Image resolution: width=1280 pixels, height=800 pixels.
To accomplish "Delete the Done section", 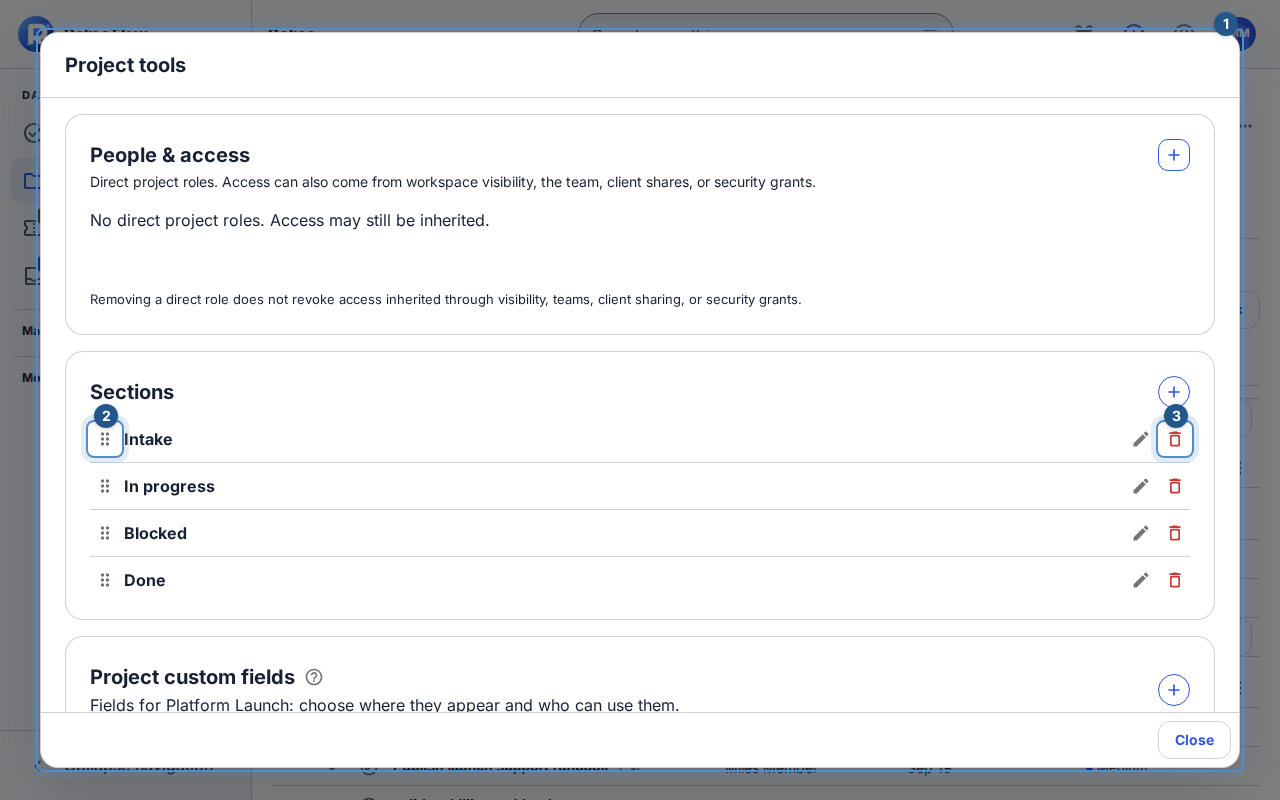I will pyautogui.click(x=1175, y=580).
